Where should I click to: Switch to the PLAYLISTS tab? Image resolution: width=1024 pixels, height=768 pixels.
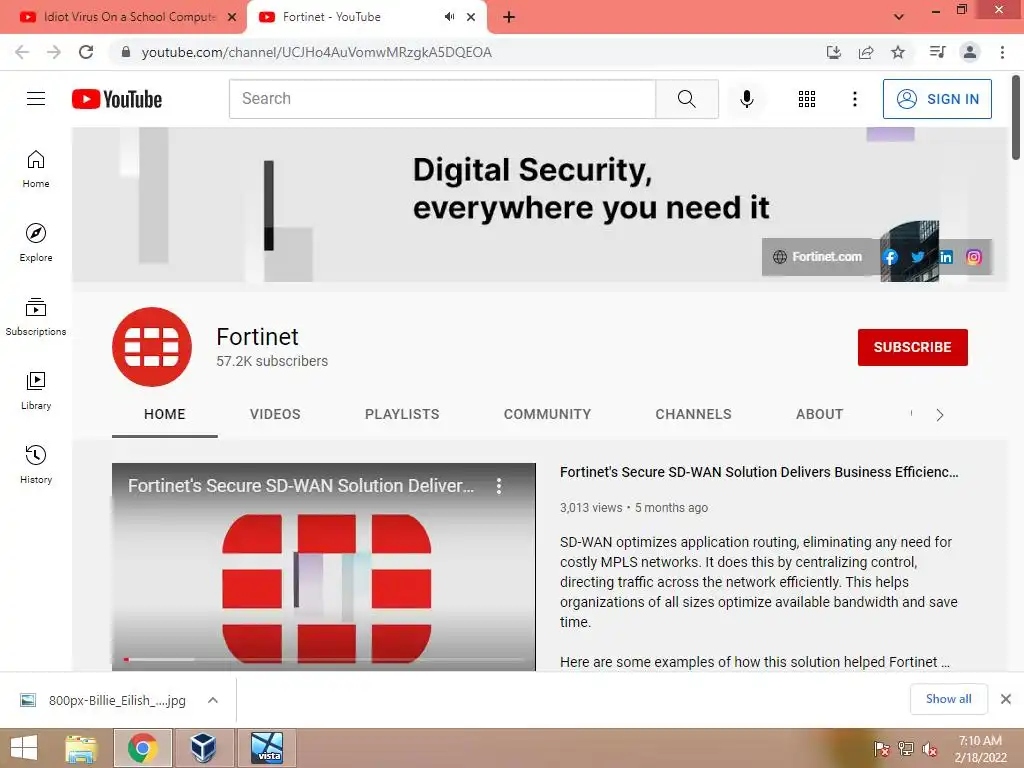coord(402,414)
